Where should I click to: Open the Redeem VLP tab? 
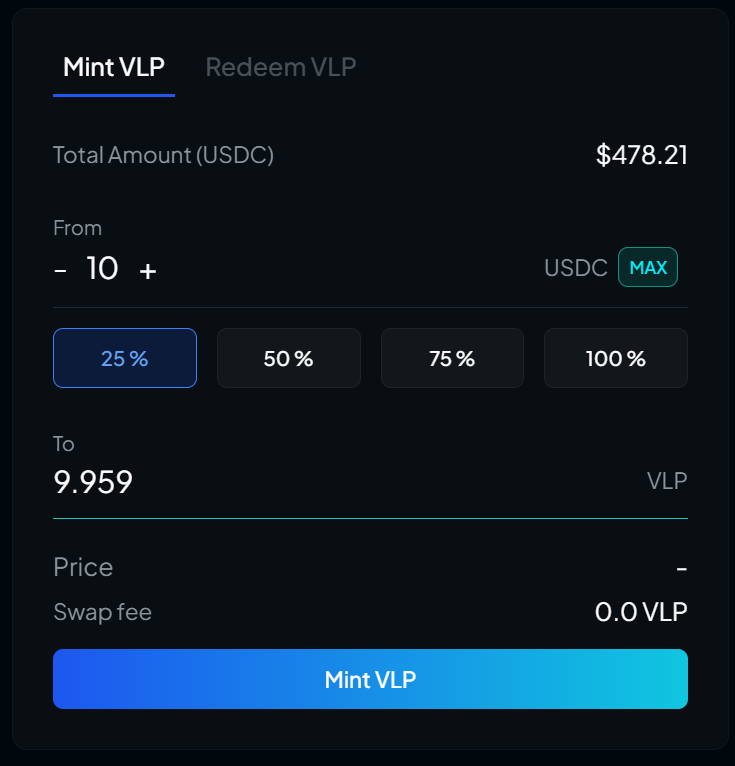point(281,67)
